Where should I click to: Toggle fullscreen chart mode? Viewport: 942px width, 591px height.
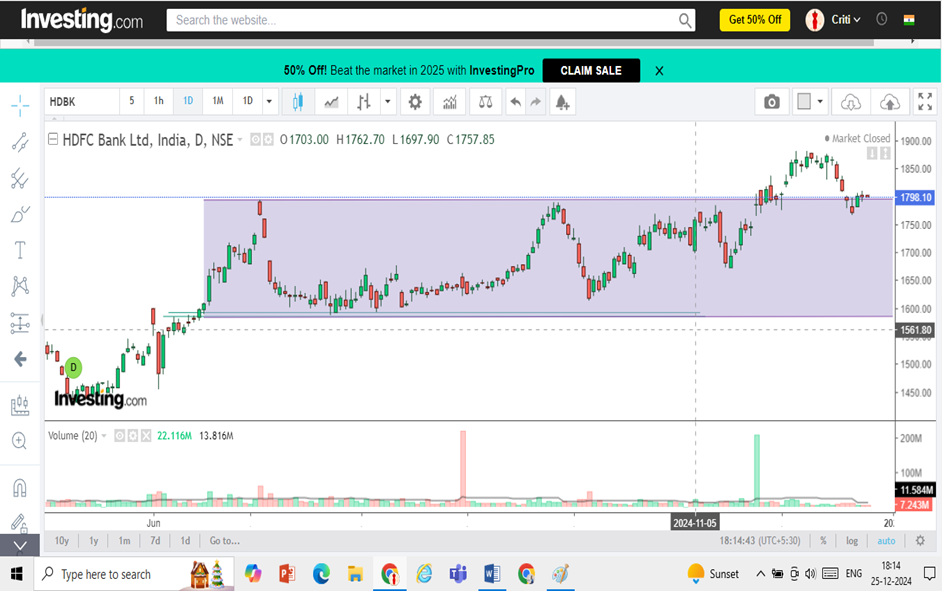(x=925, y=102)
